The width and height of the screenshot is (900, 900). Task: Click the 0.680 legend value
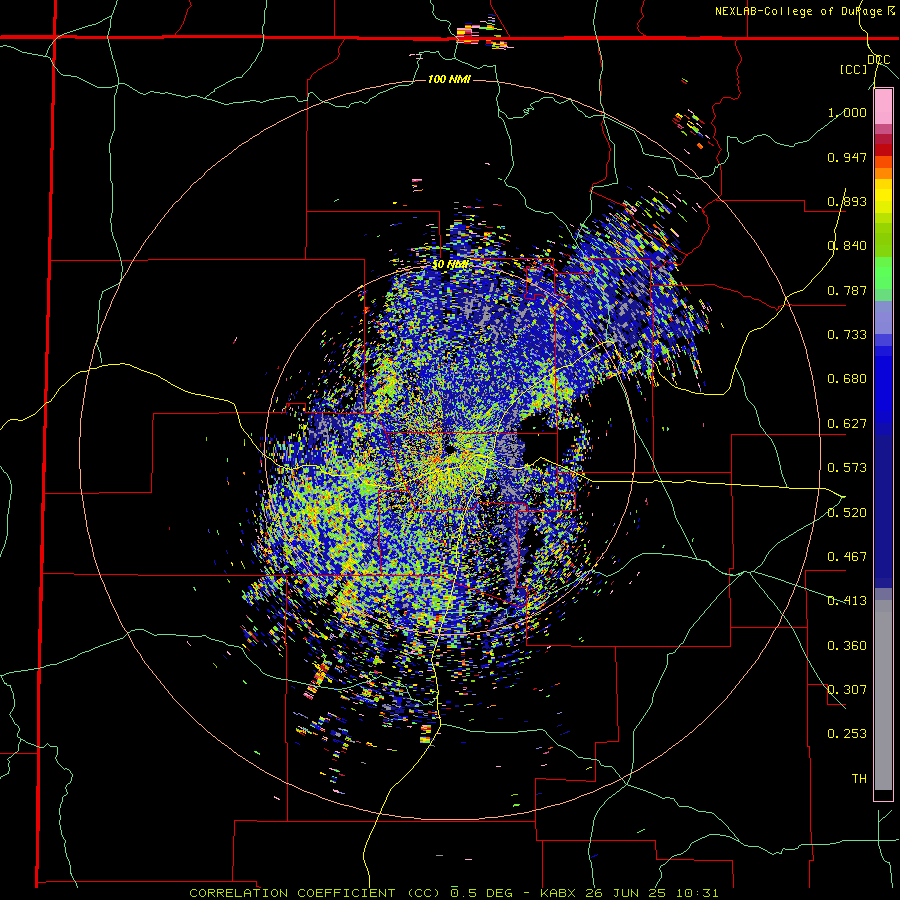coord(847,379)
